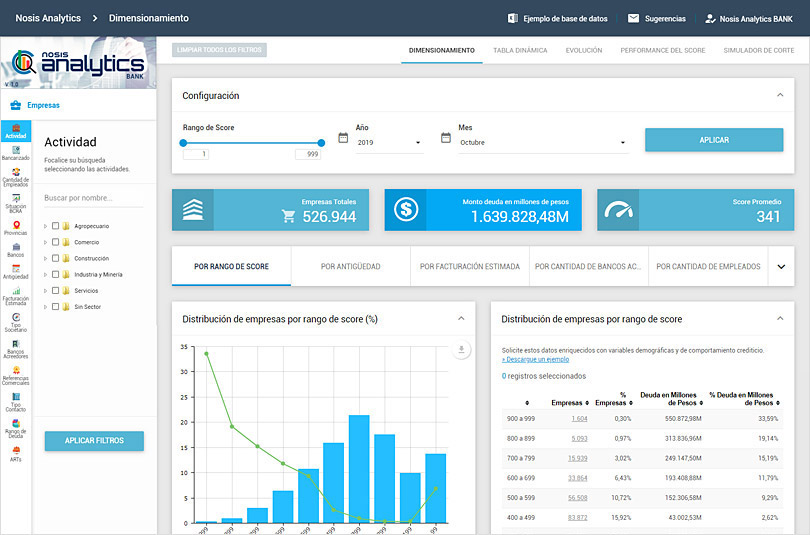
Task: Switch to Performance del Score tab
Action: 663,50
